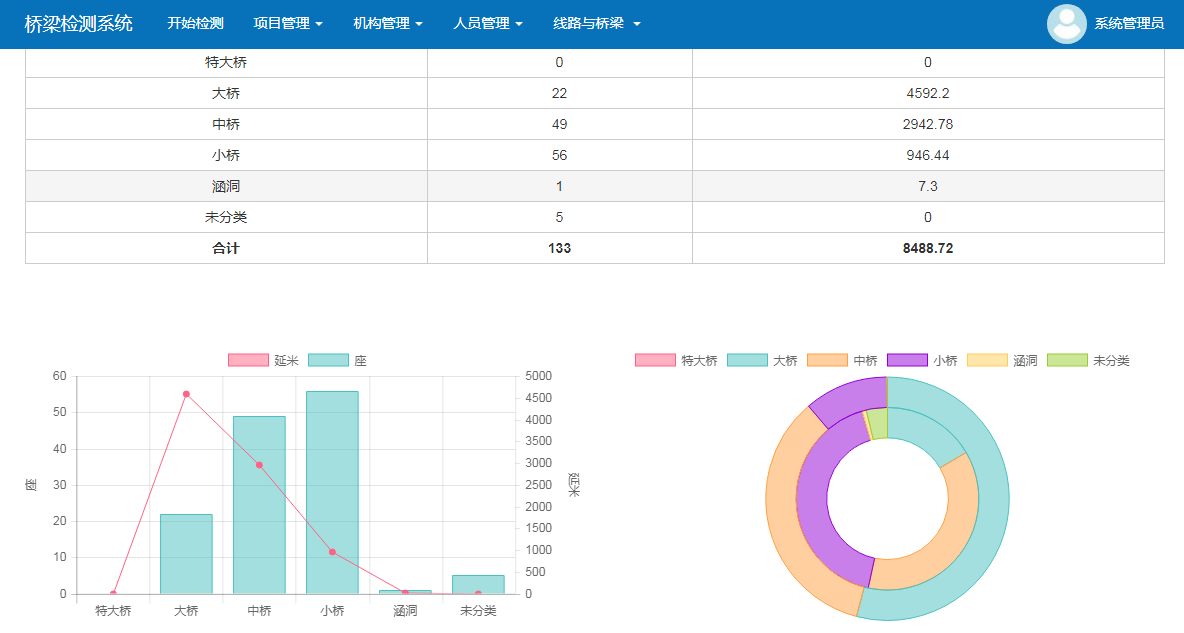Open the 开始检测 menu item
Screen dimensions: 1184x633
[x=195, y=23]
